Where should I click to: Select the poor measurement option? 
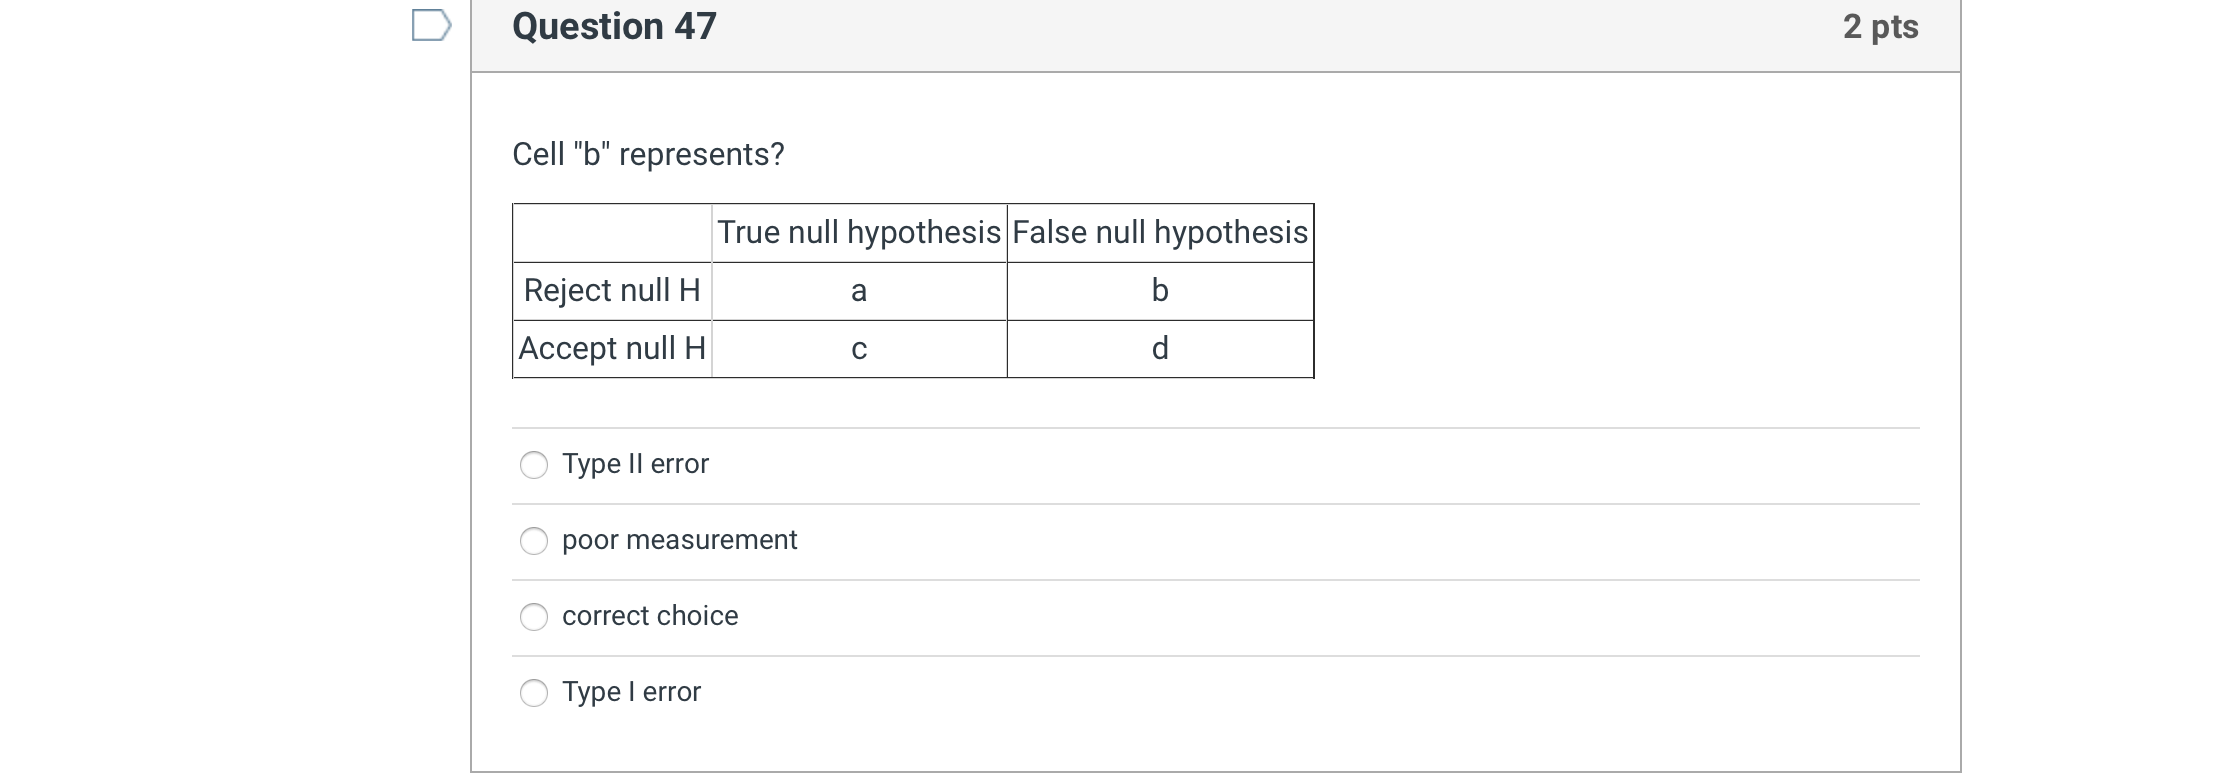tap(535, 541)
